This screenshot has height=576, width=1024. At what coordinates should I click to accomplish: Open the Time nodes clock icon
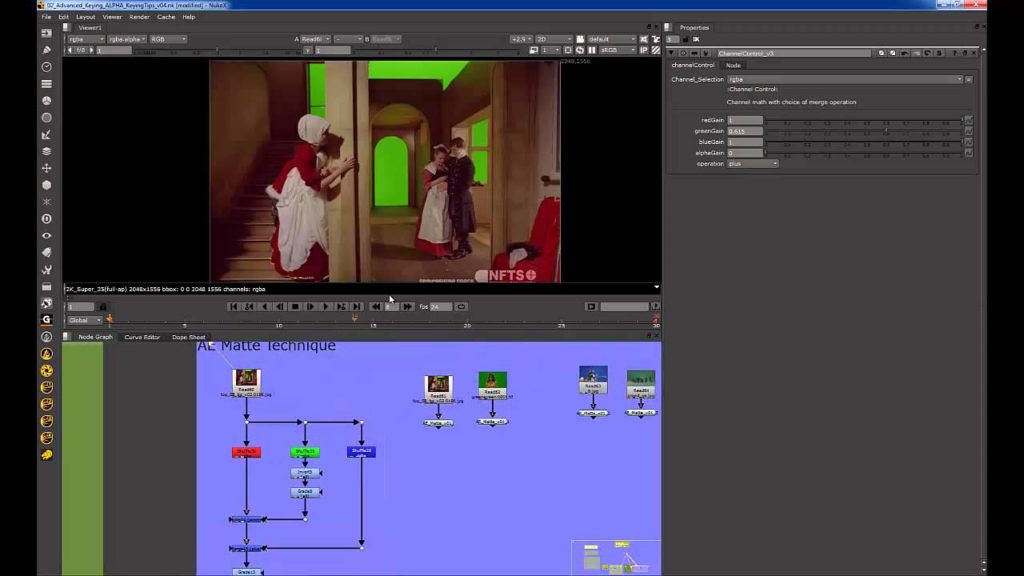point(46,67)
